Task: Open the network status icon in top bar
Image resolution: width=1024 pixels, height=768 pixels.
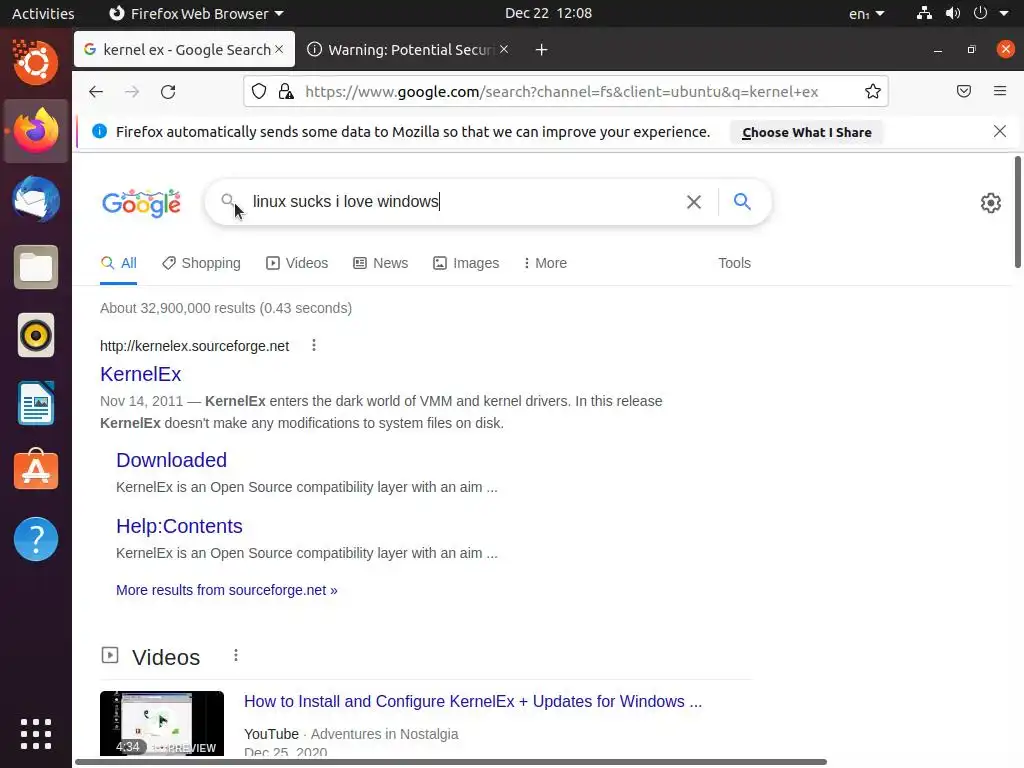Action: coord(924,13)
